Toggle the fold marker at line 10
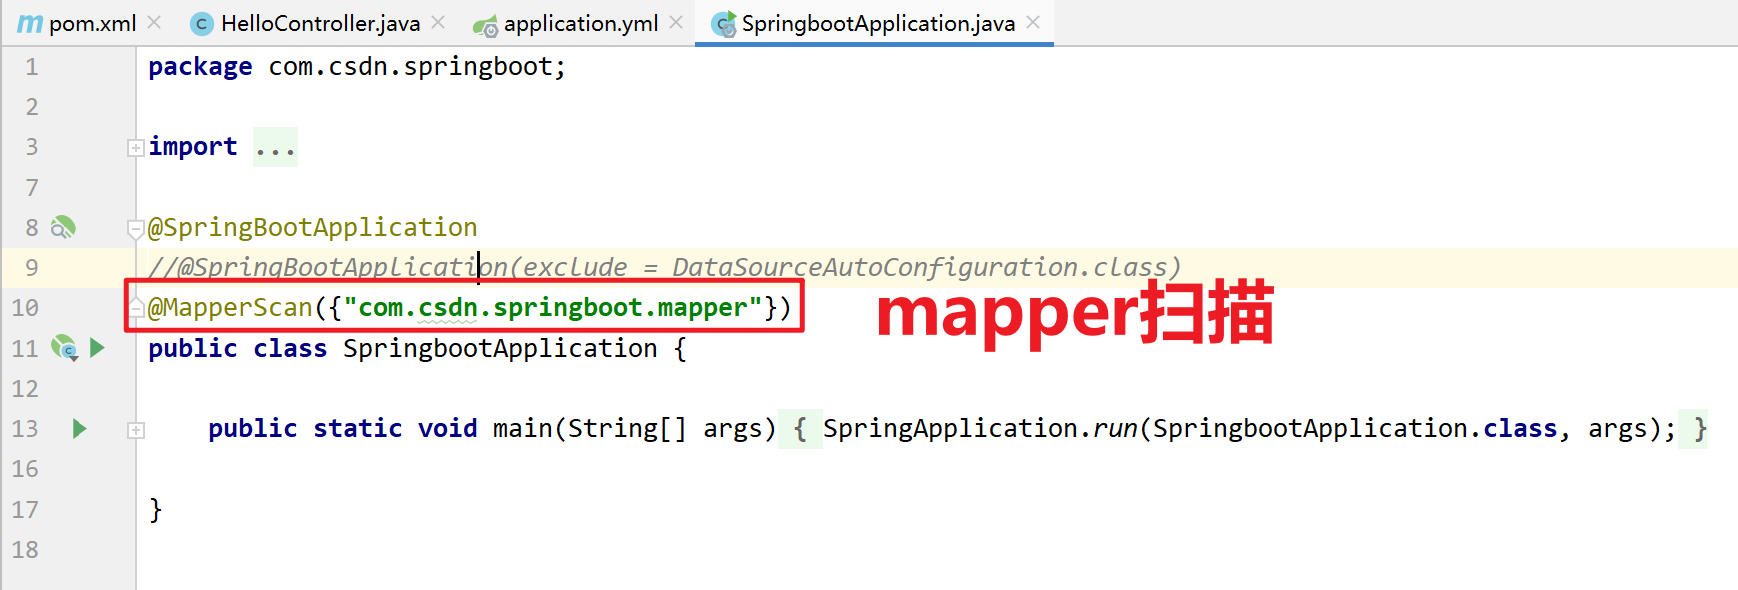Viewport: 1738px width, 590px height. click(x=136, y=307)
